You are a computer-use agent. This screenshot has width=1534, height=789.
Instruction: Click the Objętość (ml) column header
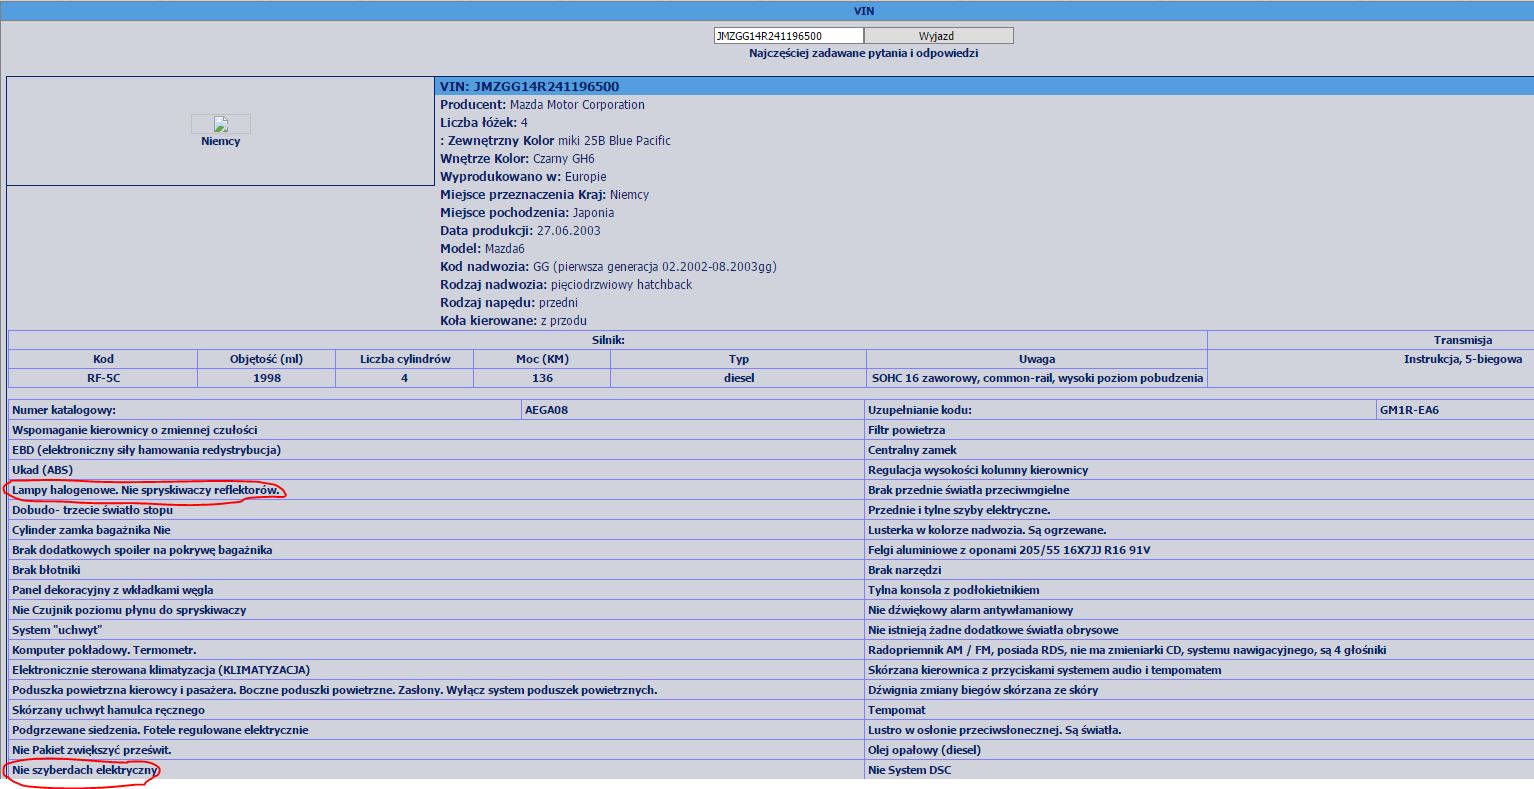266,359
